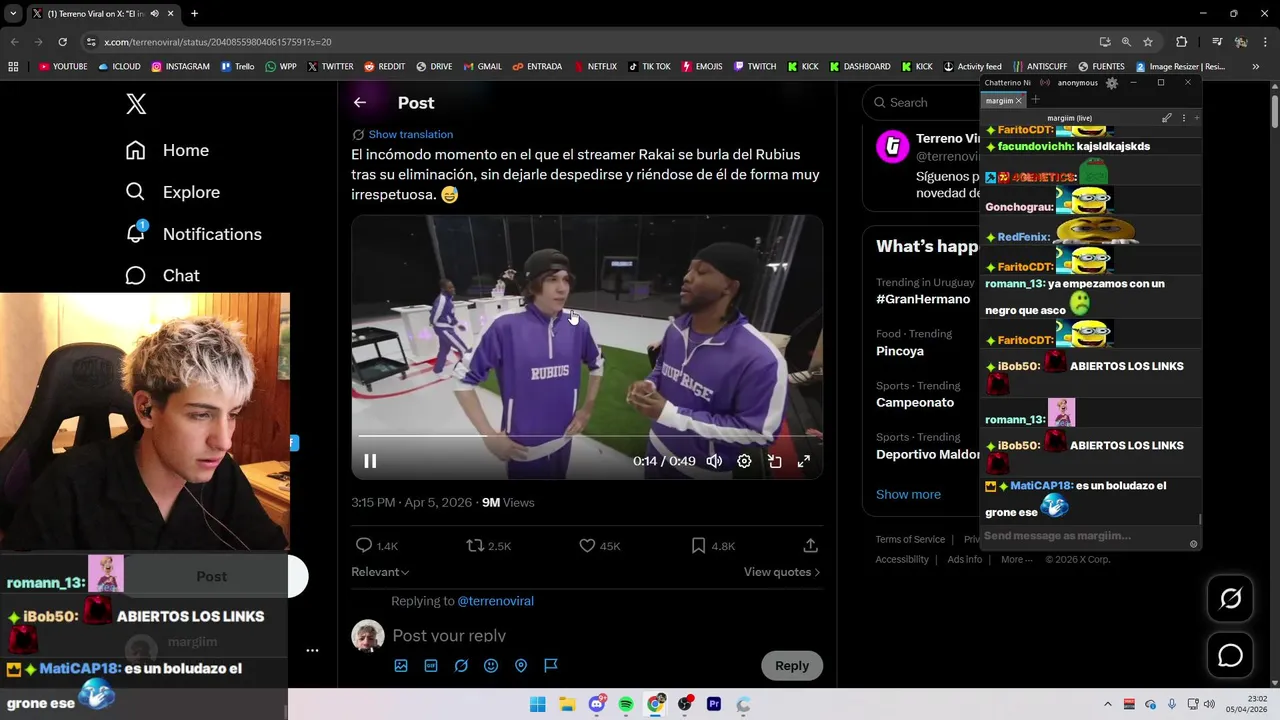Open Chrome extensions puzzle icon
Viewport: 1280px width, 720px height.
1182,42
